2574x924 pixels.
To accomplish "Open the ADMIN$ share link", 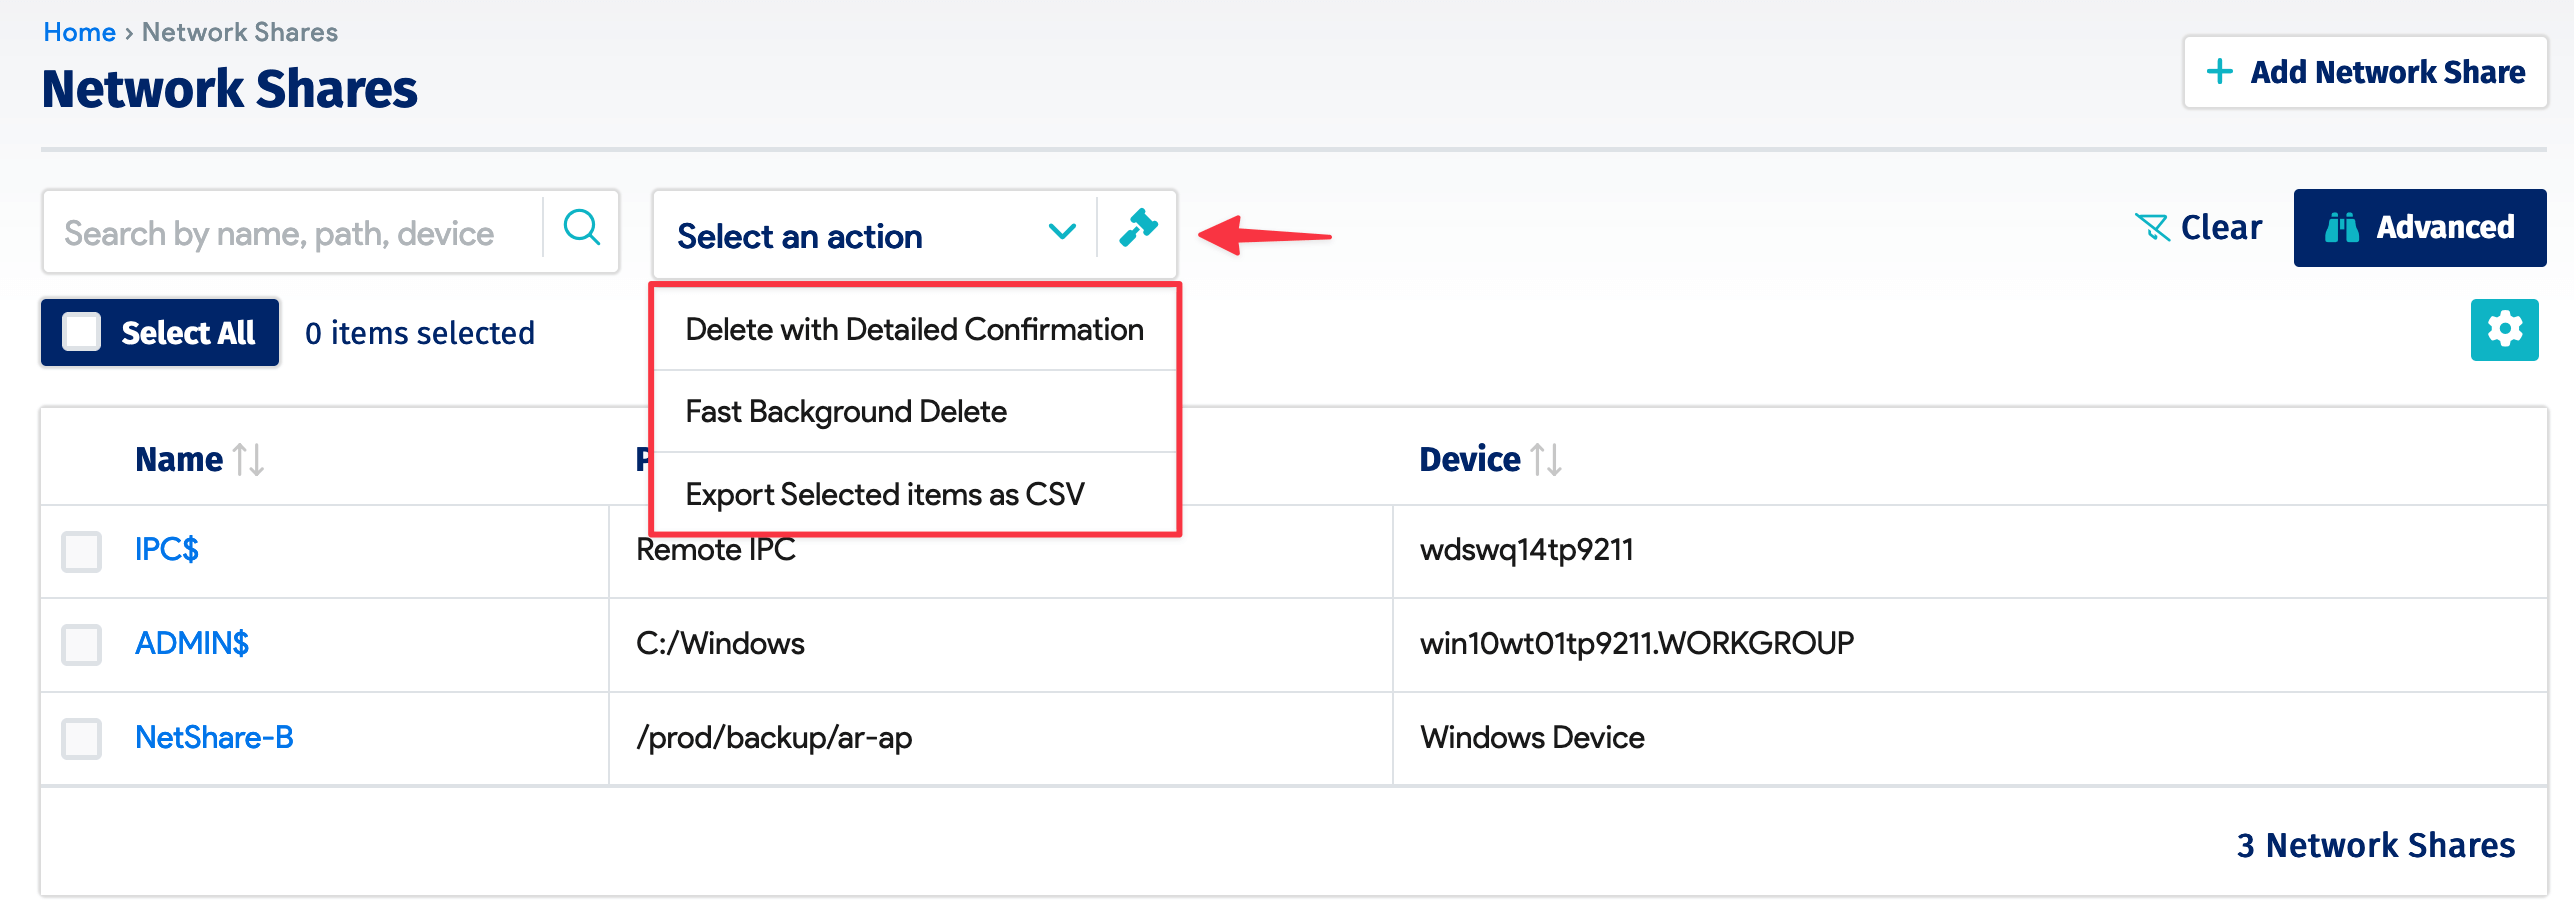I will (192, 643).
